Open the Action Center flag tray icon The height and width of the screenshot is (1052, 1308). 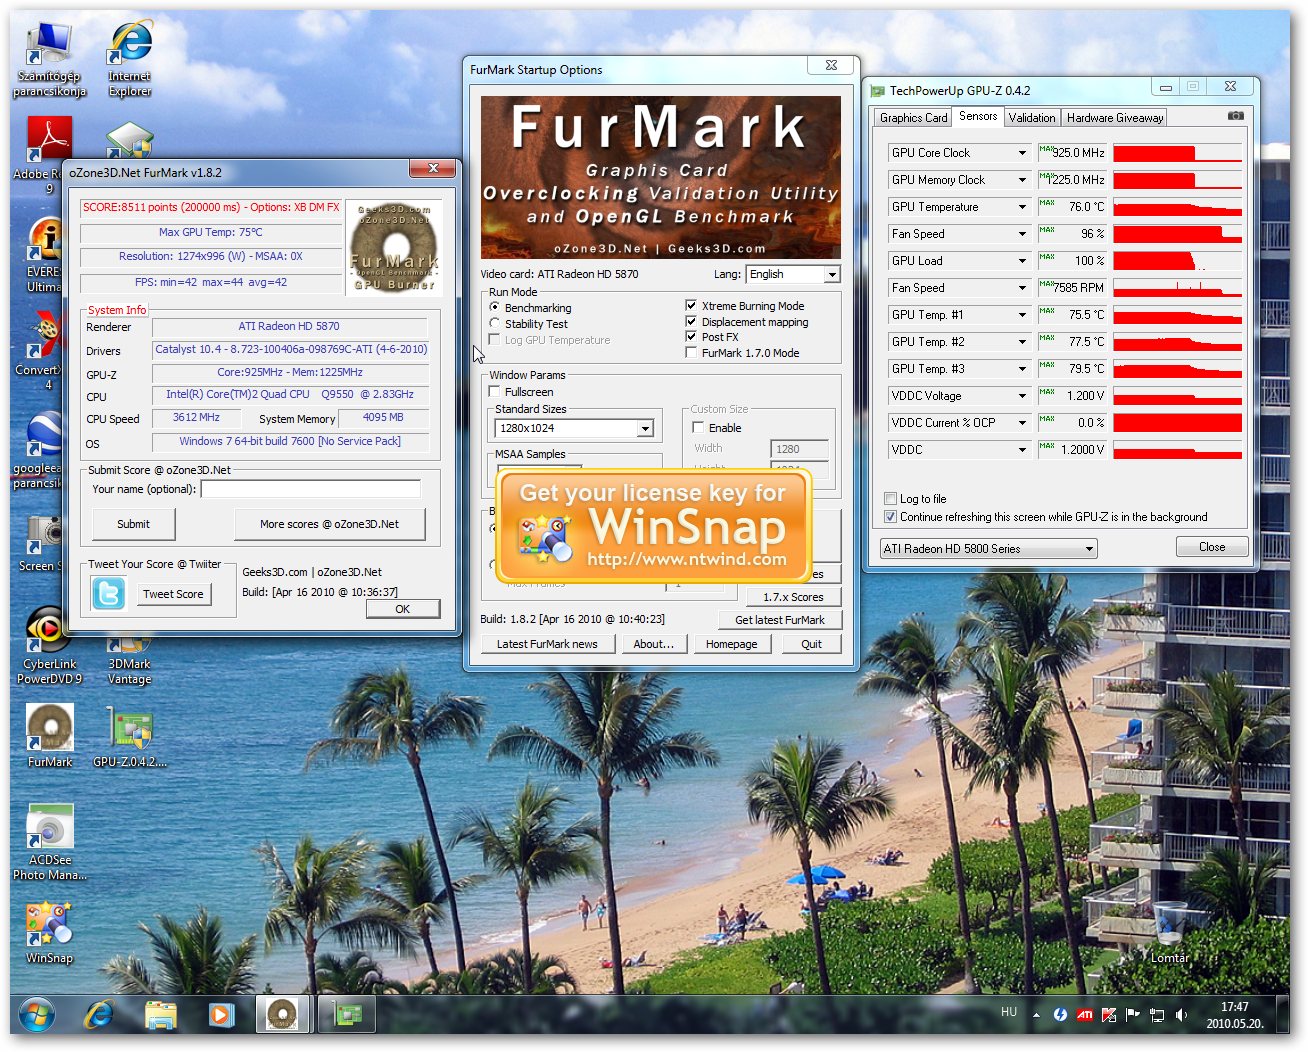(1133, 1015)
